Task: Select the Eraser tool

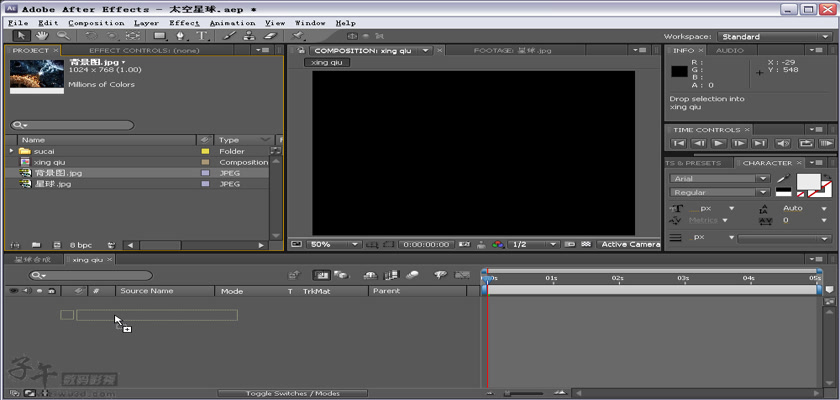Action: point(271,36)
